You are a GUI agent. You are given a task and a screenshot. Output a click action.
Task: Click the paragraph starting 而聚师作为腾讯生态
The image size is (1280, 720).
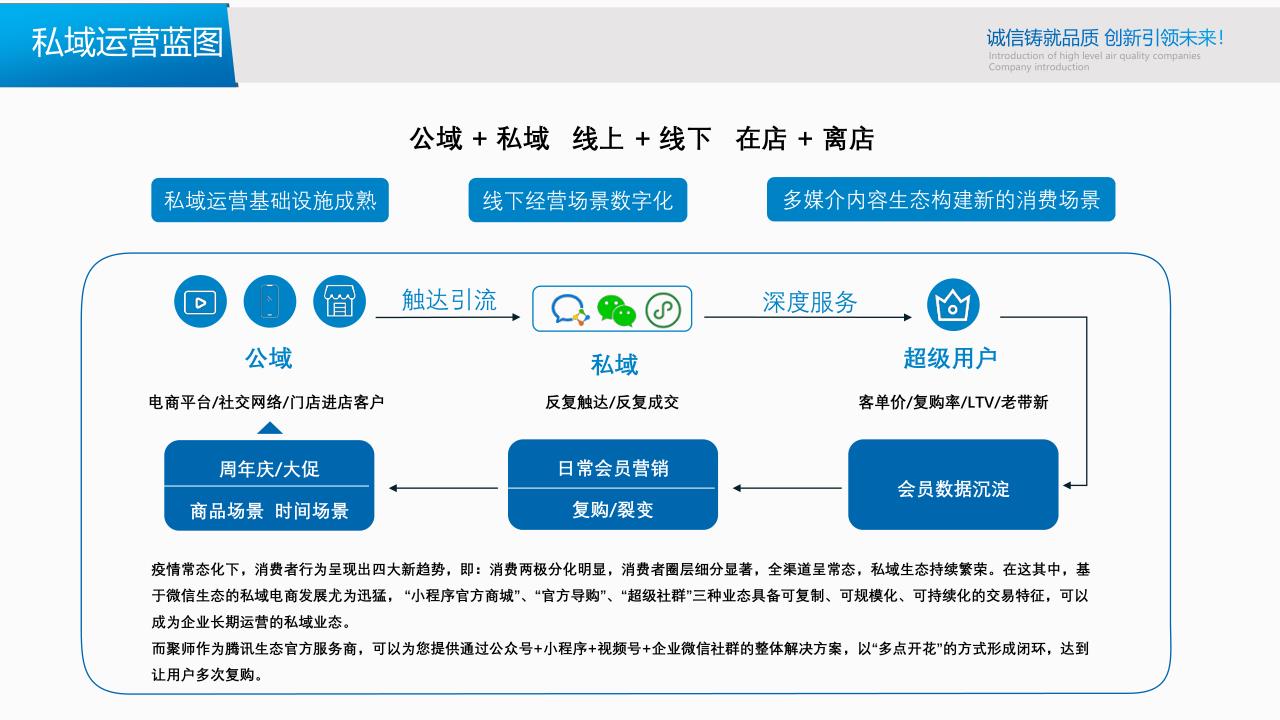[x=620, y=661]
